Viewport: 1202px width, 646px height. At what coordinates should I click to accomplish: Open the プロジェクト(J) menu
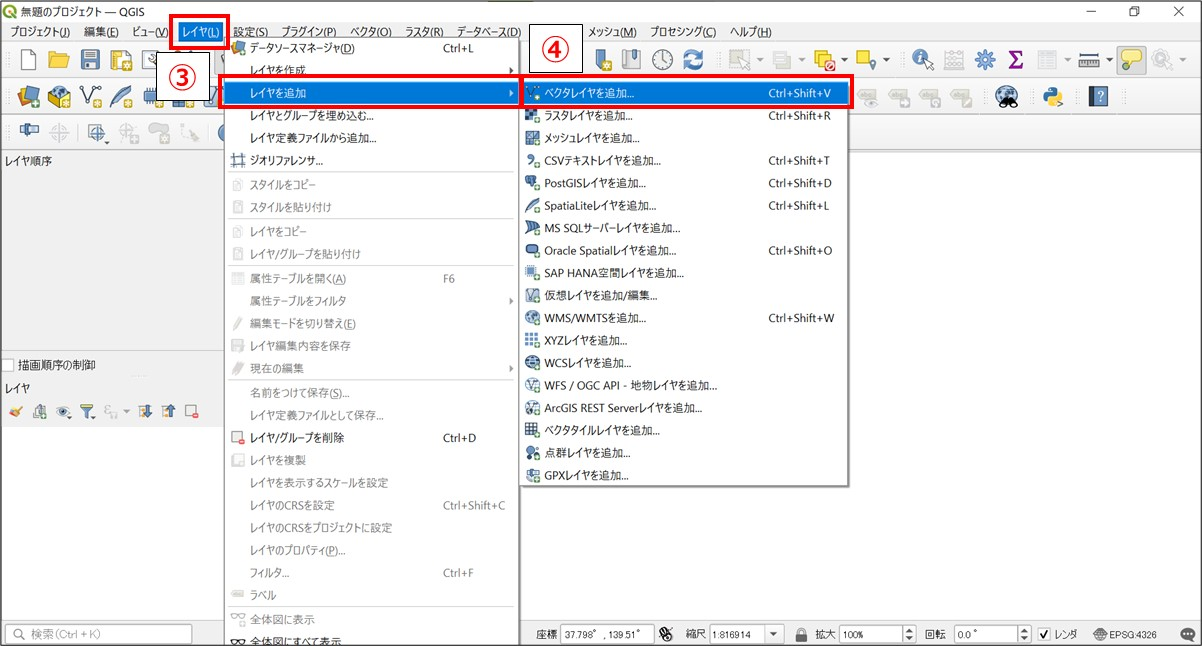pos(40,32)
